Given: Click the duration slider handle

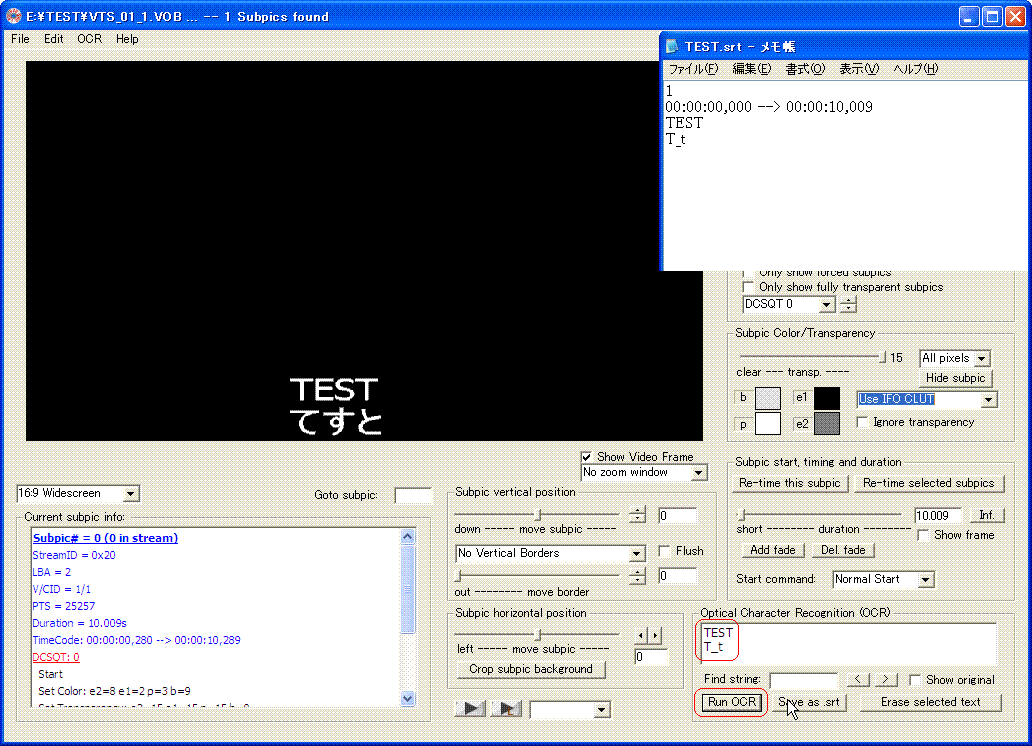Looking at the screenshot, I should pos(741,514).
